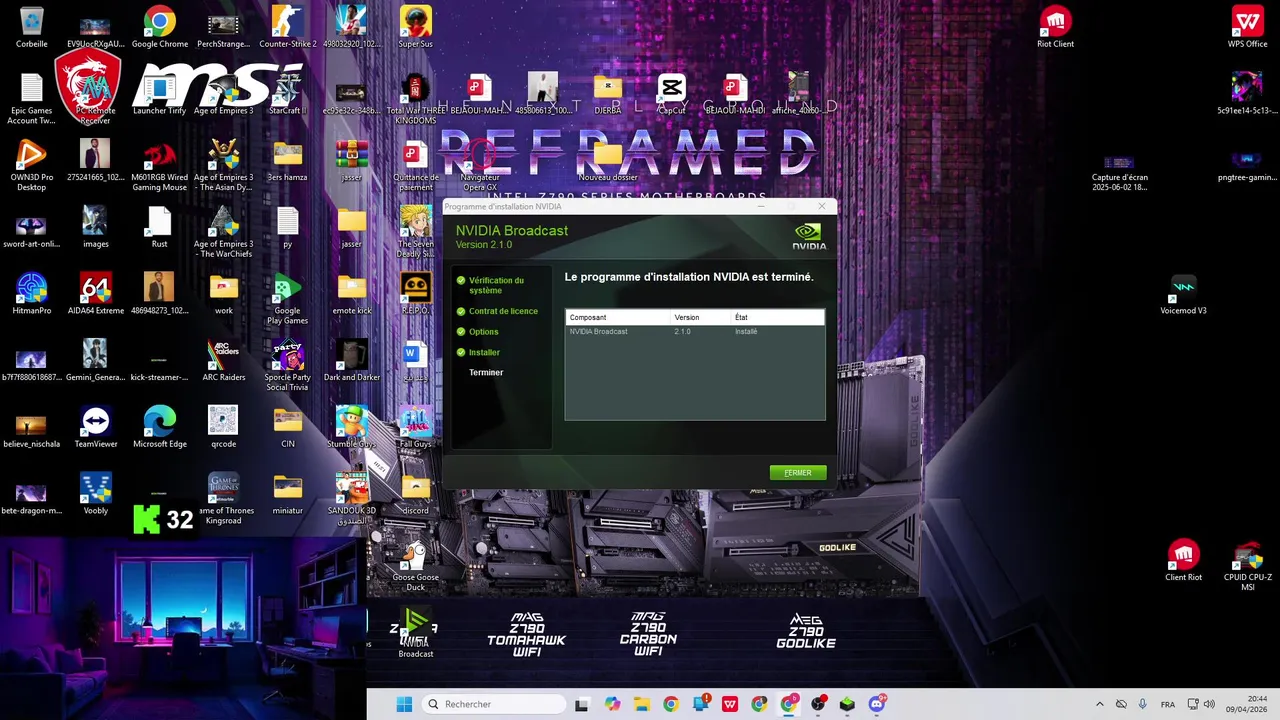Open the Google Play Games desktop icon

coord(288,300)
